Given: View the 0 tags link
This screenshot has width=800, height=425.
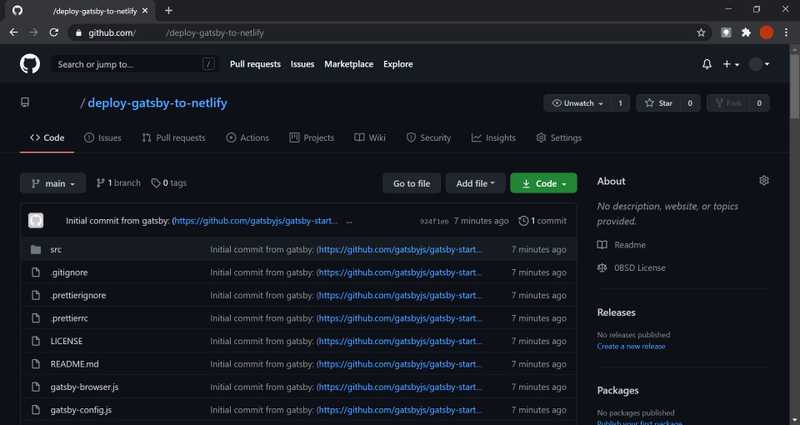Looking at the screenshot, I should tap(169, 183).
